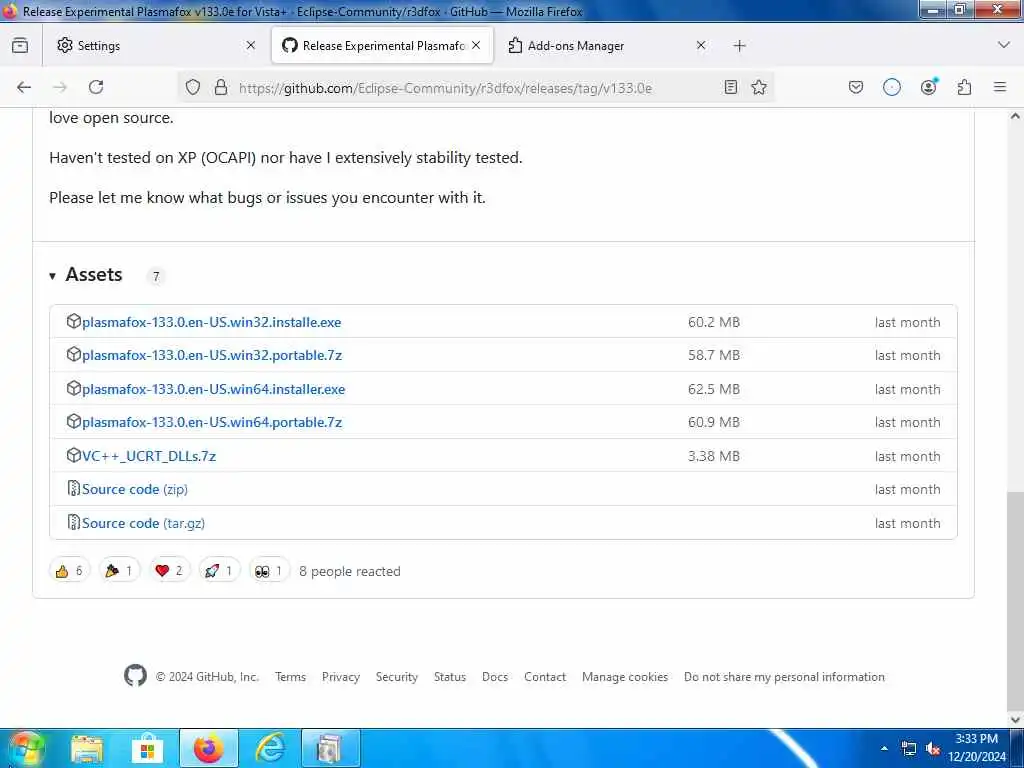Click file icon beside Source code (tar.gz)
This screenshot has width=1024, height=768.
[74, 522]
